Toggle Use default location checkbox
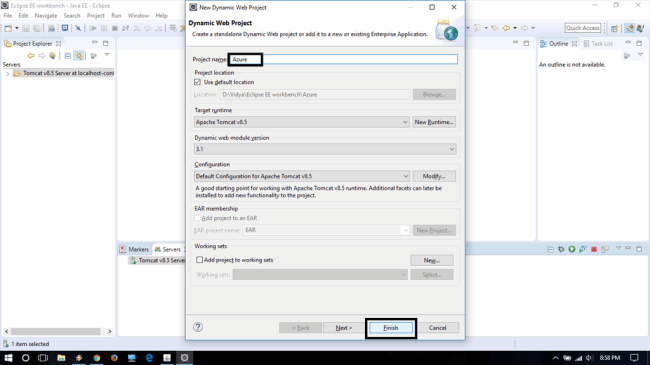The height and width of the screenshot is (365, 650). tap(197, 82)
